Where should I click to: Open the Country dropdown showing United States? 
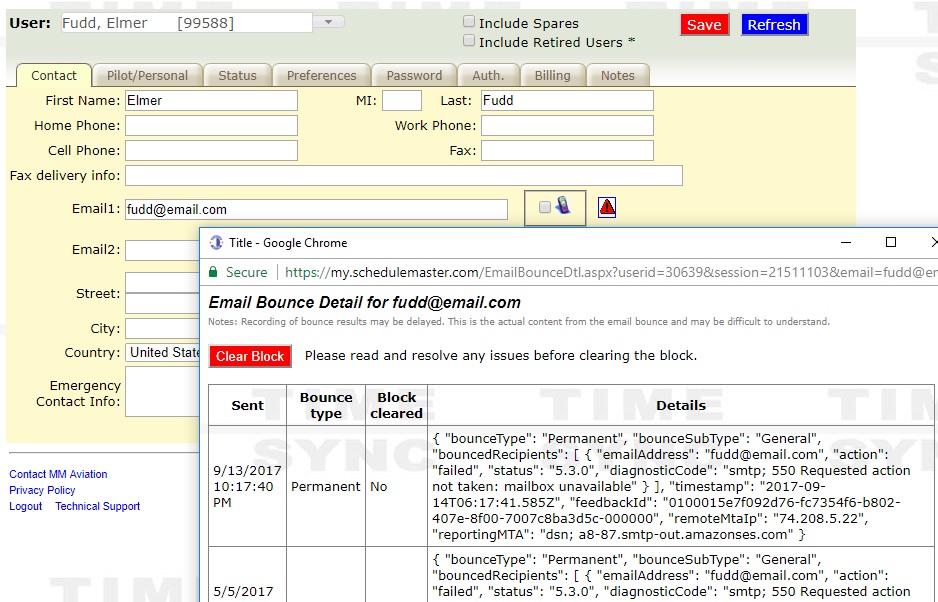point(163,352)
